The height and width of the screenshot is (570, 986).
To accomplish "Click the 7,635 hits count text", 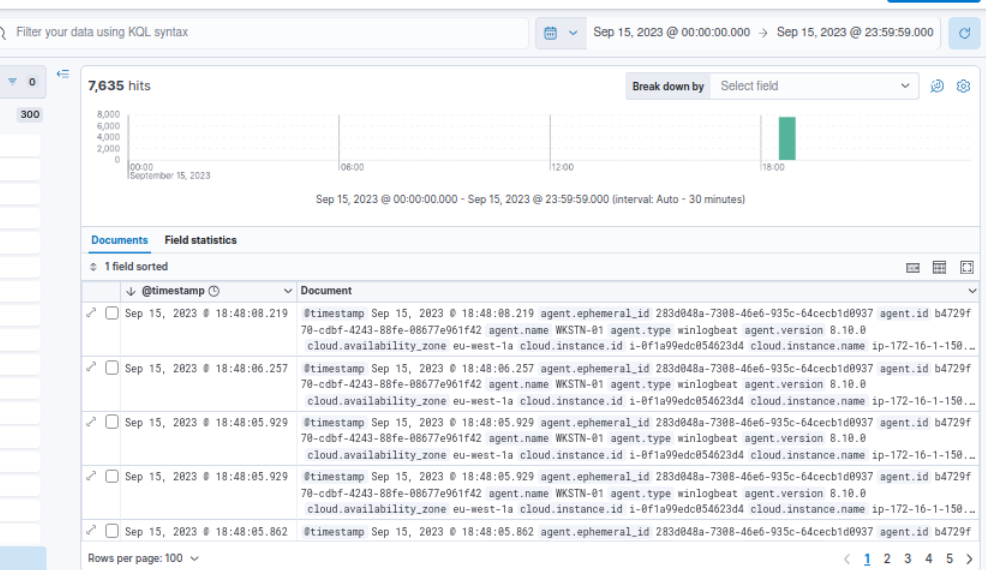I will coord(119,86).
